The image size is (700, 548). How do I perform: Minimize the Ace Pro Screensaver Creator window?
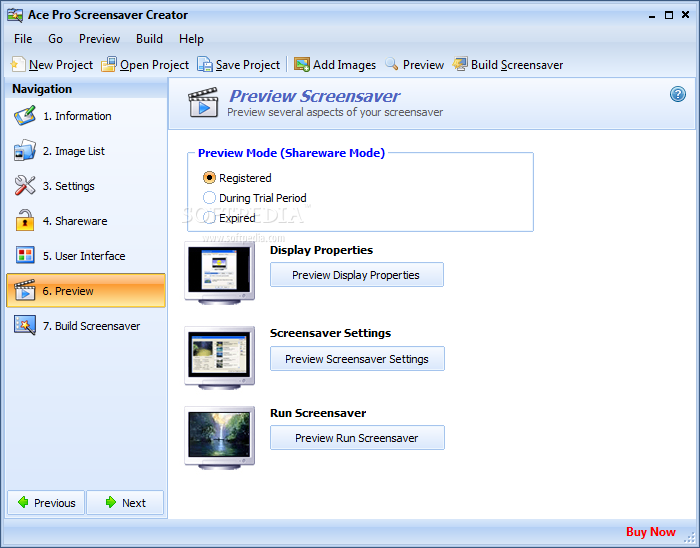tap(652, 16)
